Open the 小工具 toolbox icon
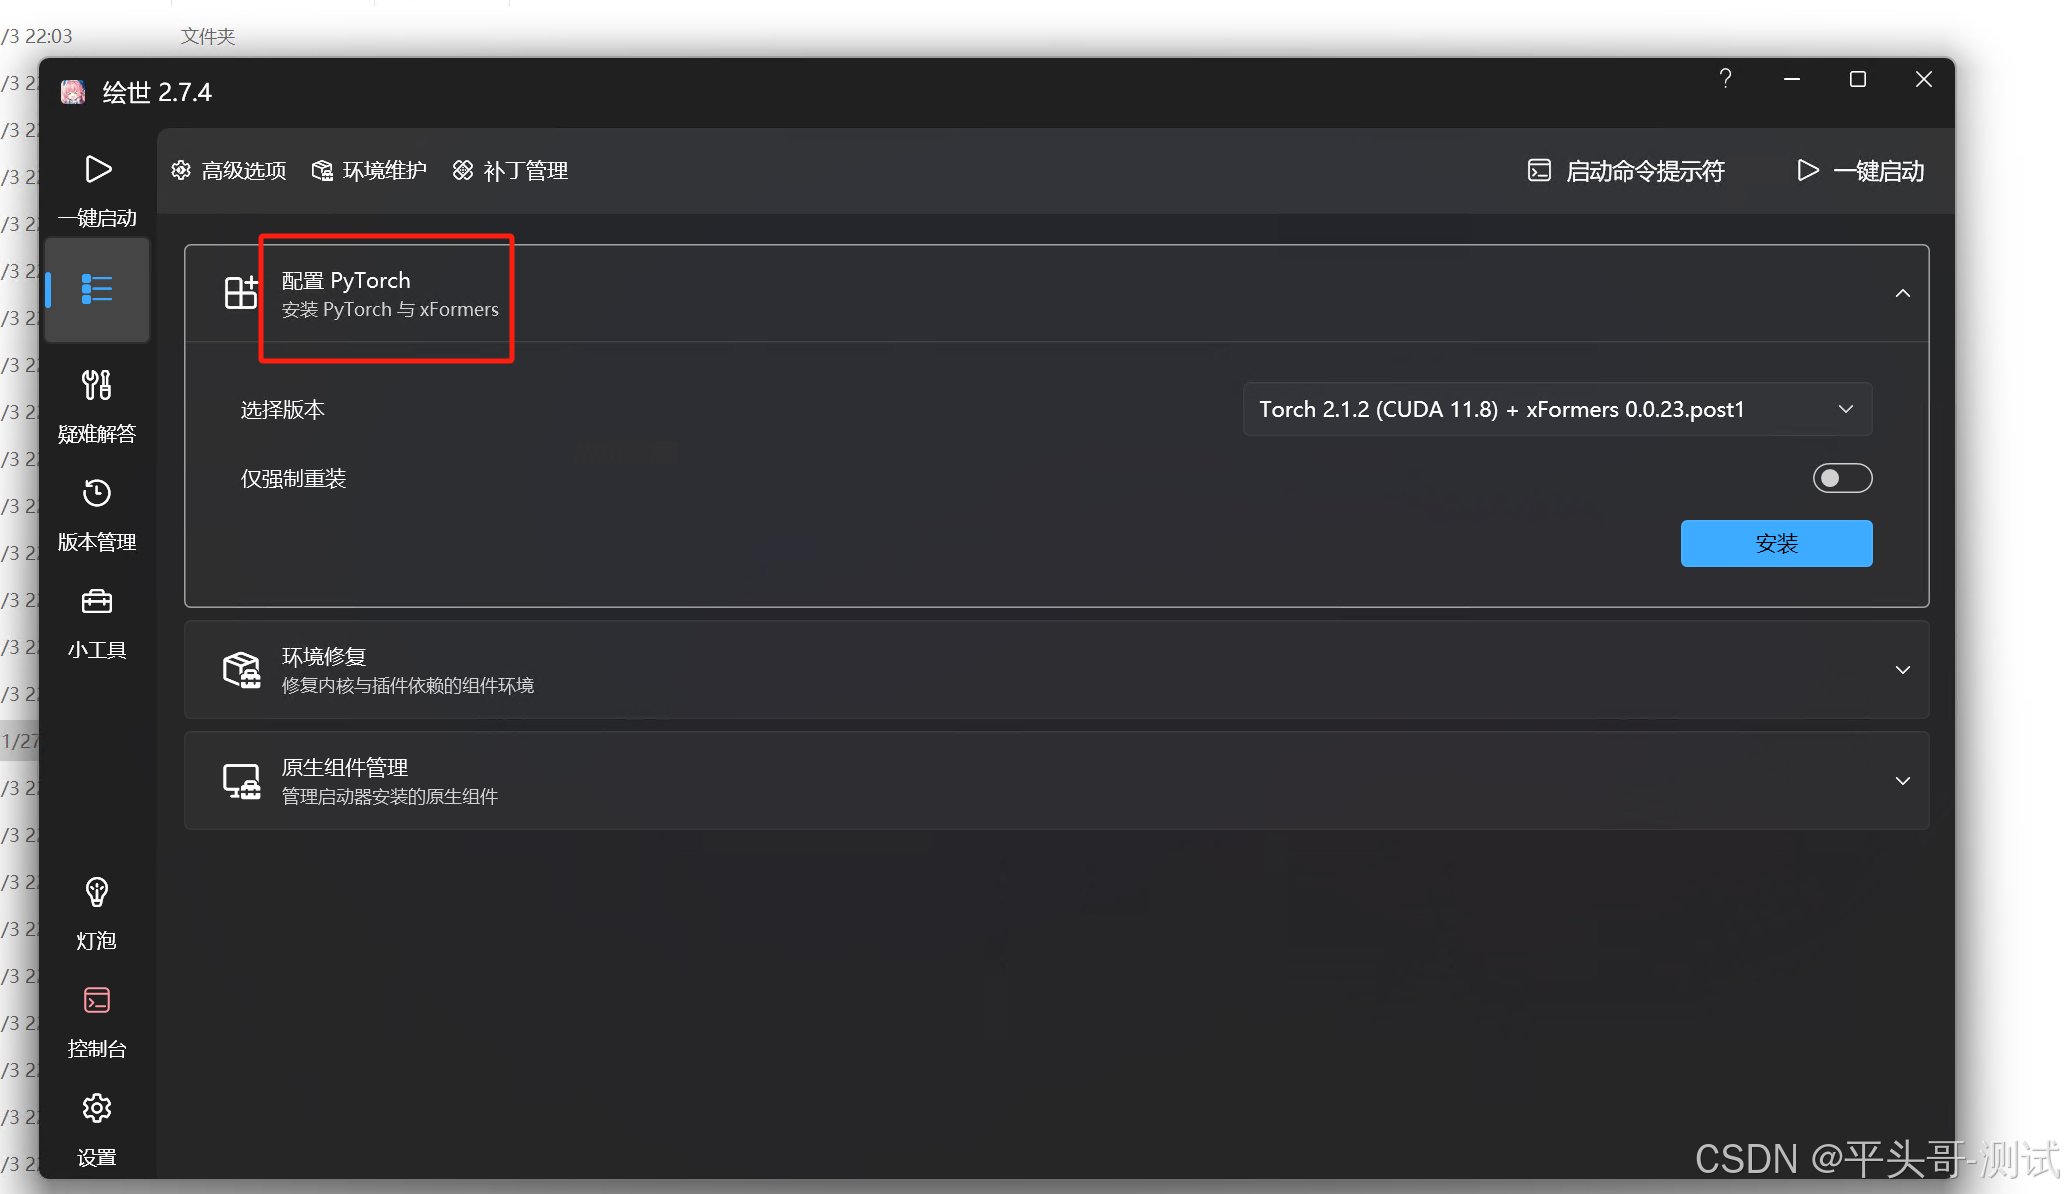2065x1194 pixels. coord(97,601)
